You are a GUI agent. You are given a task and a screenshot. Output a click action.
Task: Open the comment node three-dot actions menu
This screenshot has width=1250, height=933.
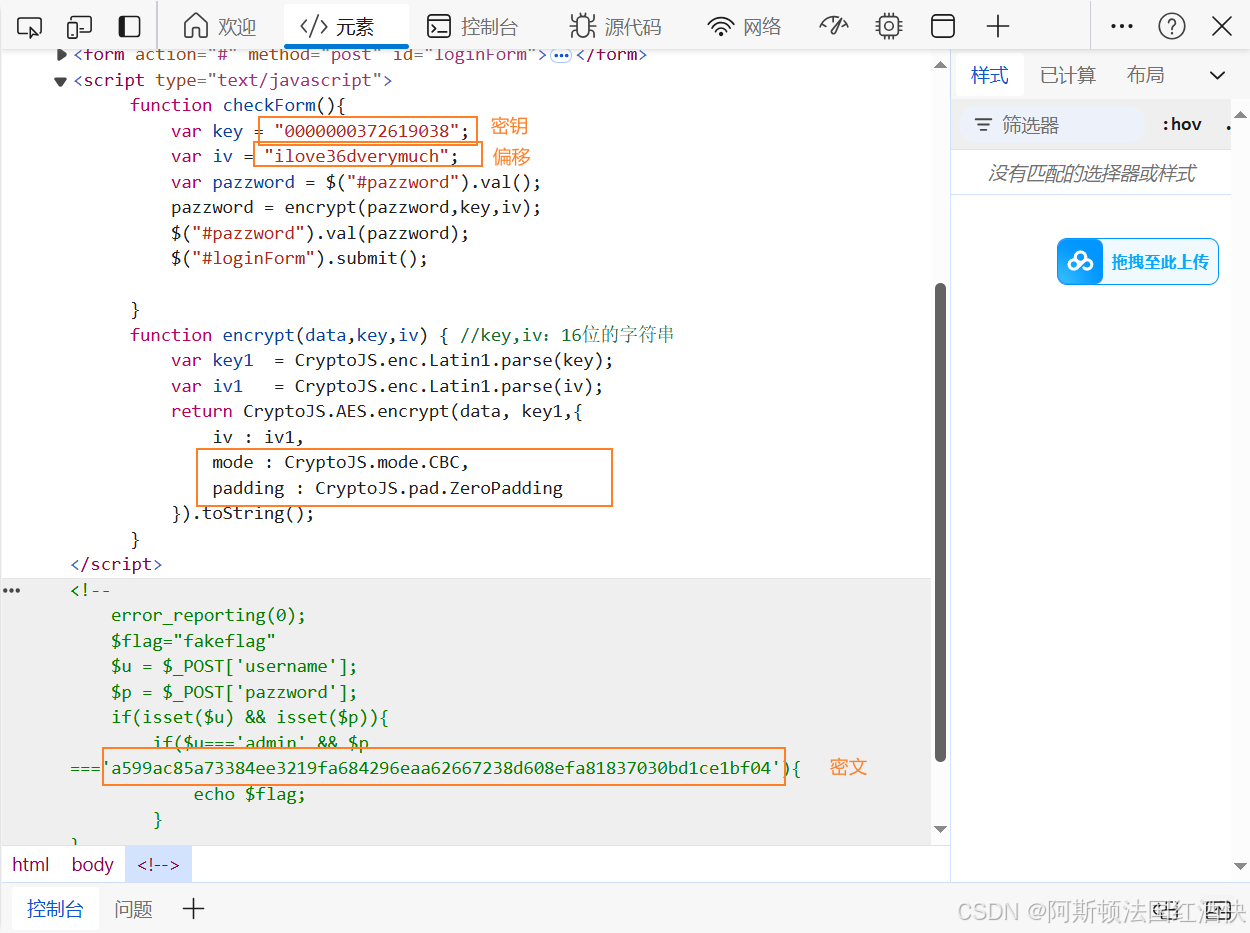coord(12,590)
